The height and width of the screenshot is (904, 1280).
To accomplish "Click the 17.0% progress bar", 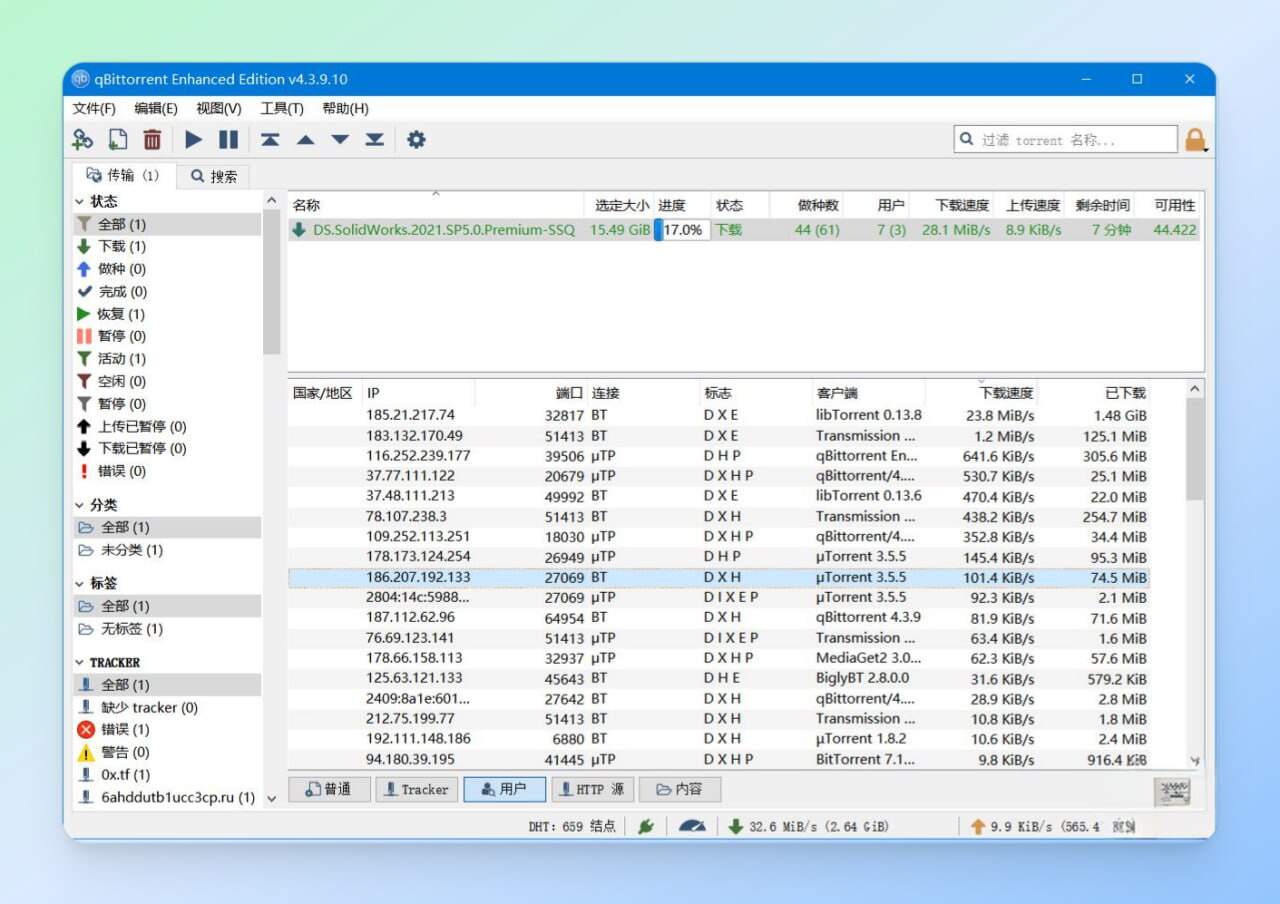I will point(681,229).
